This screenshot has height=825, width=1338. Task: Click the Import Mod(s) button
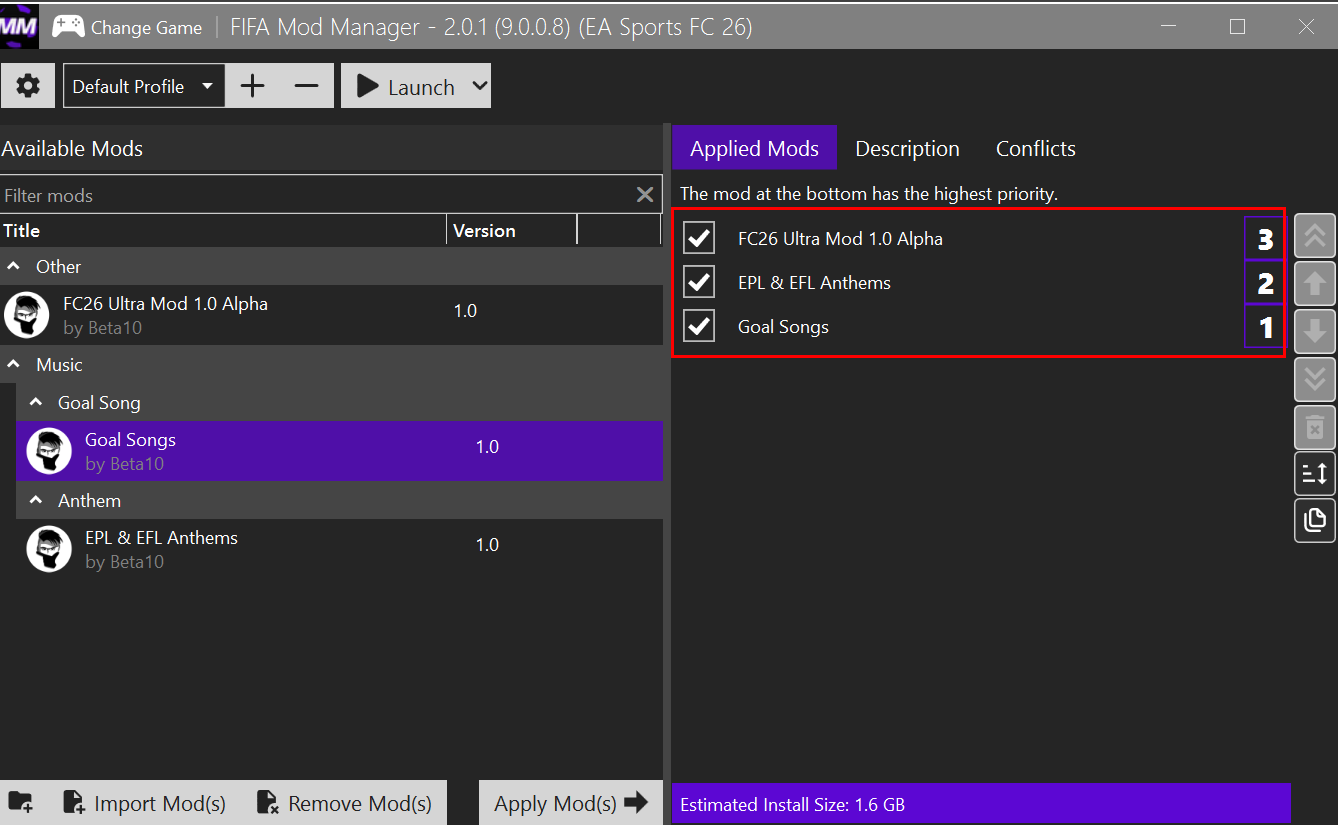[145, 802]
